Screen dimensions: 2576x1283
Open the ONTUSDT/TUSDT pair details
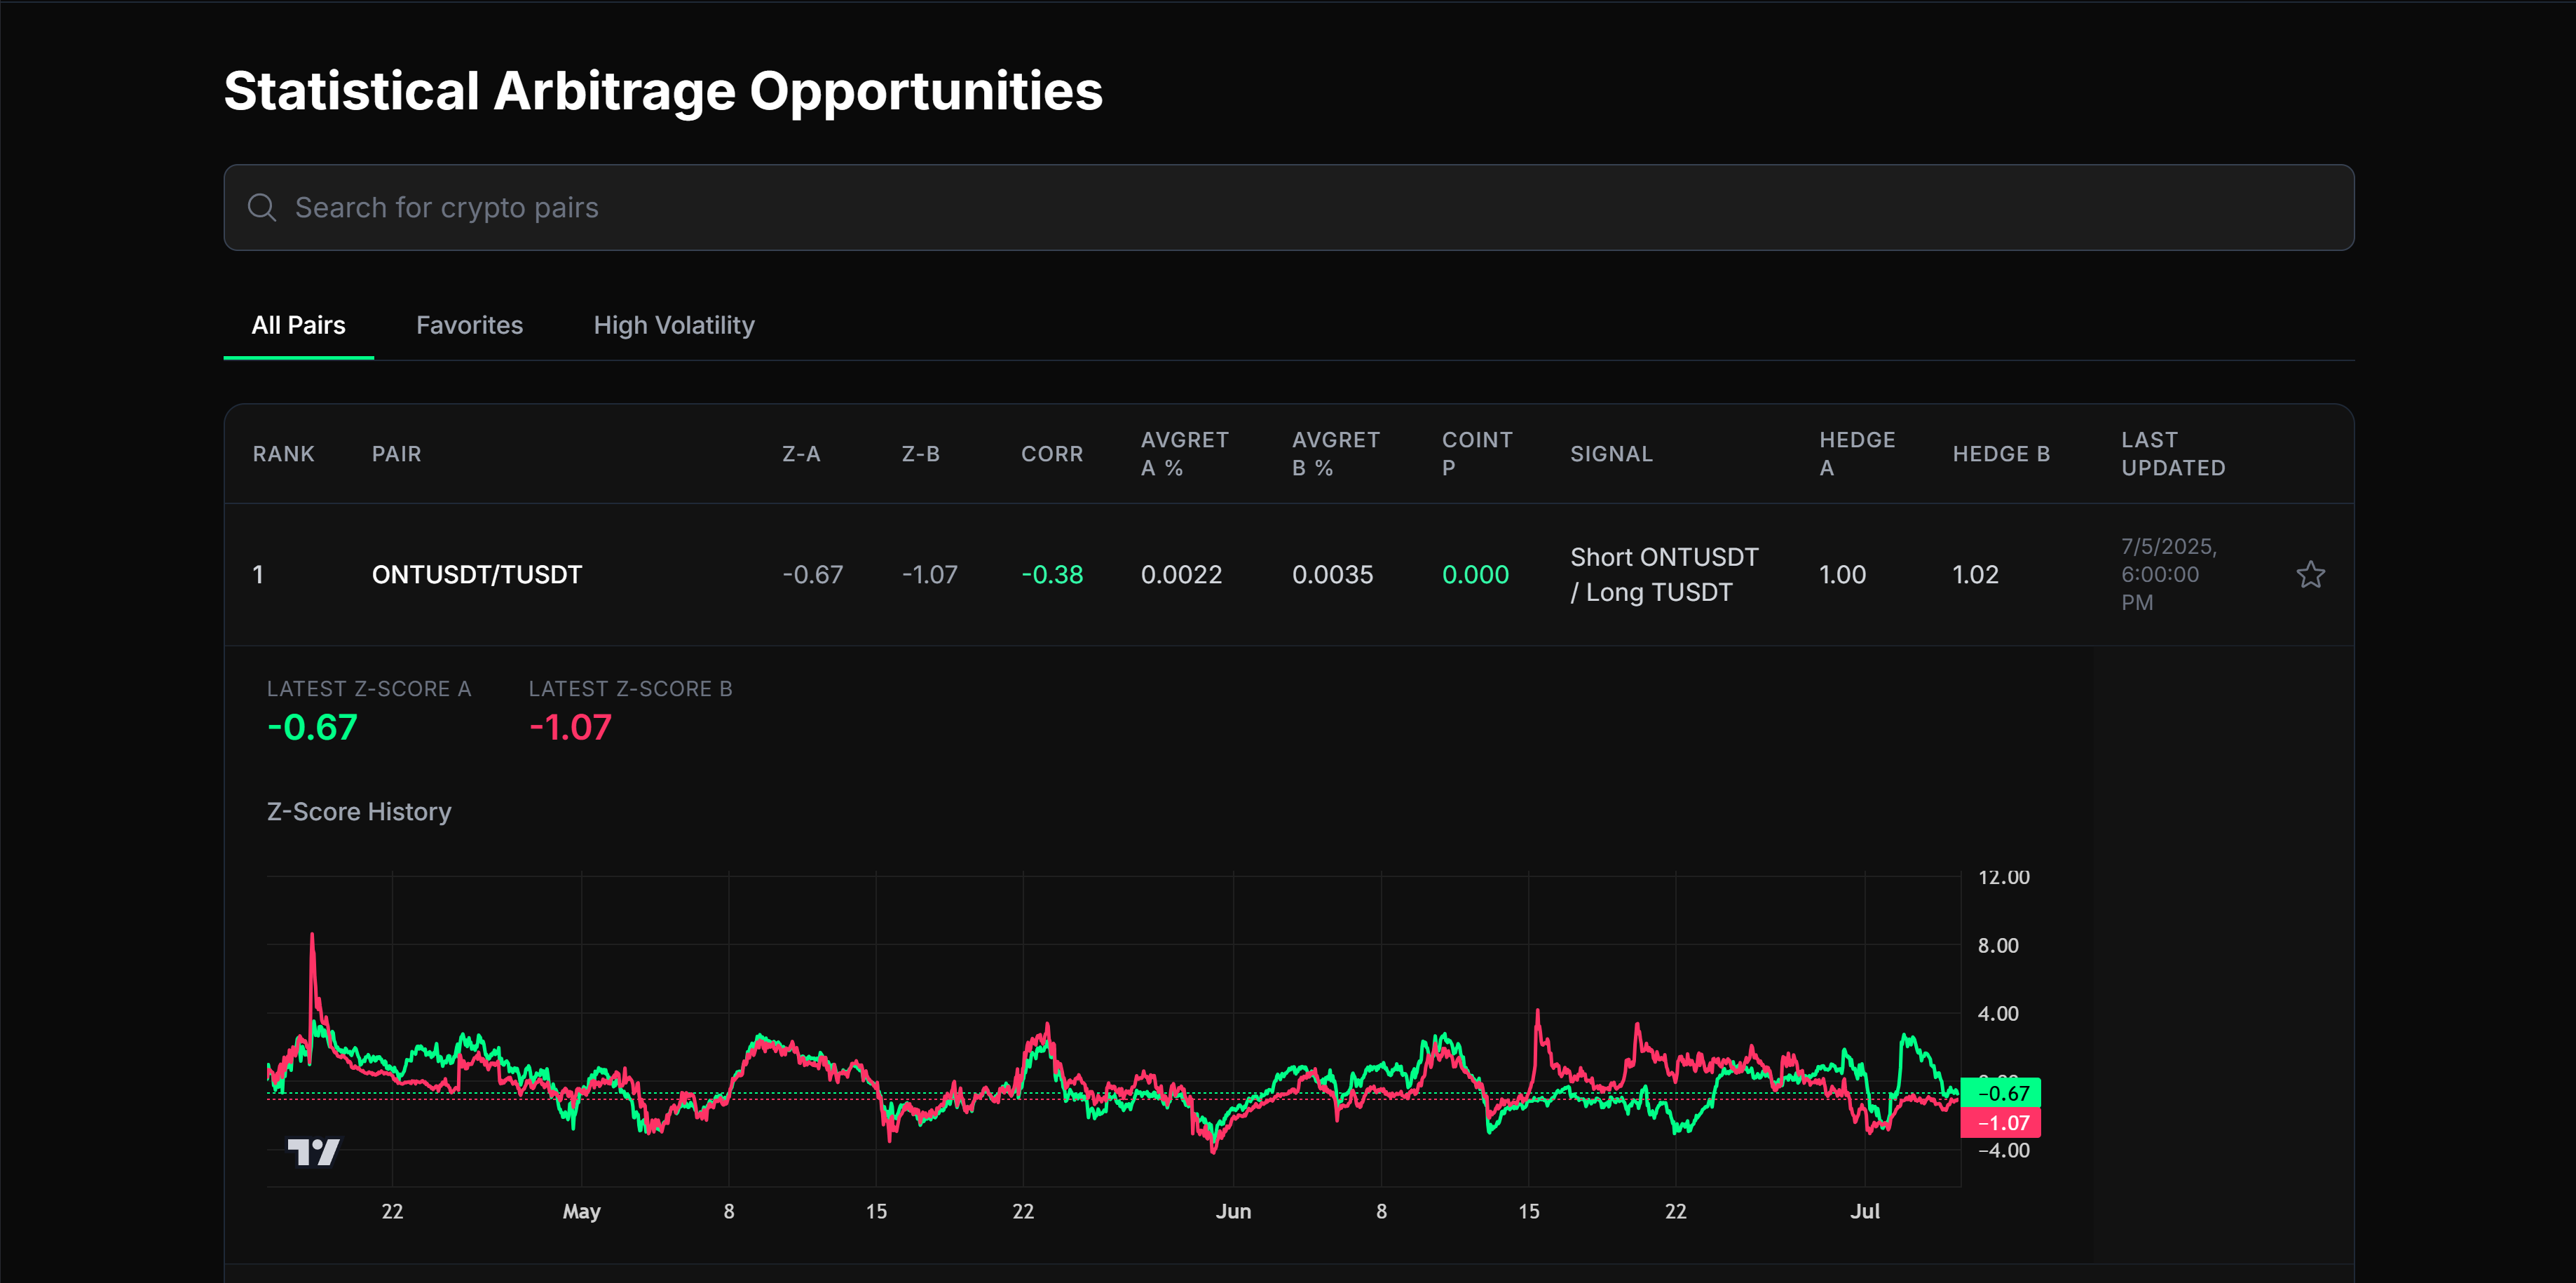click(477, 574)
